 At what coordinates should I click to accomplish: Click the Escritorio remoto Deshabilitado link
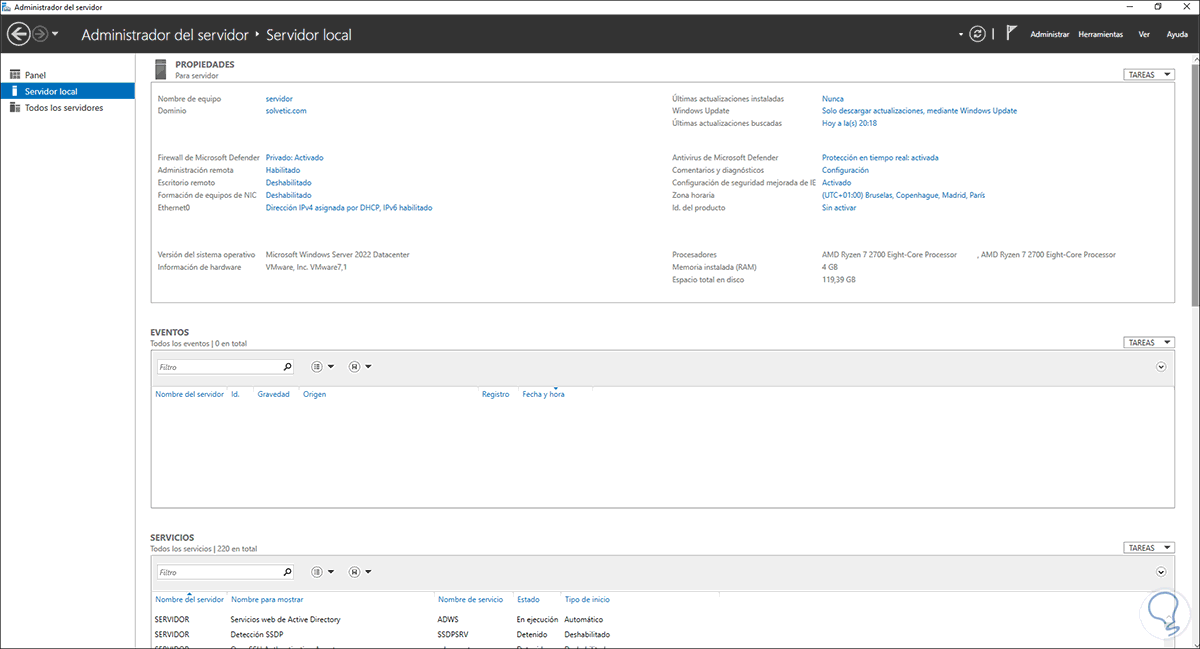[288, 183]
